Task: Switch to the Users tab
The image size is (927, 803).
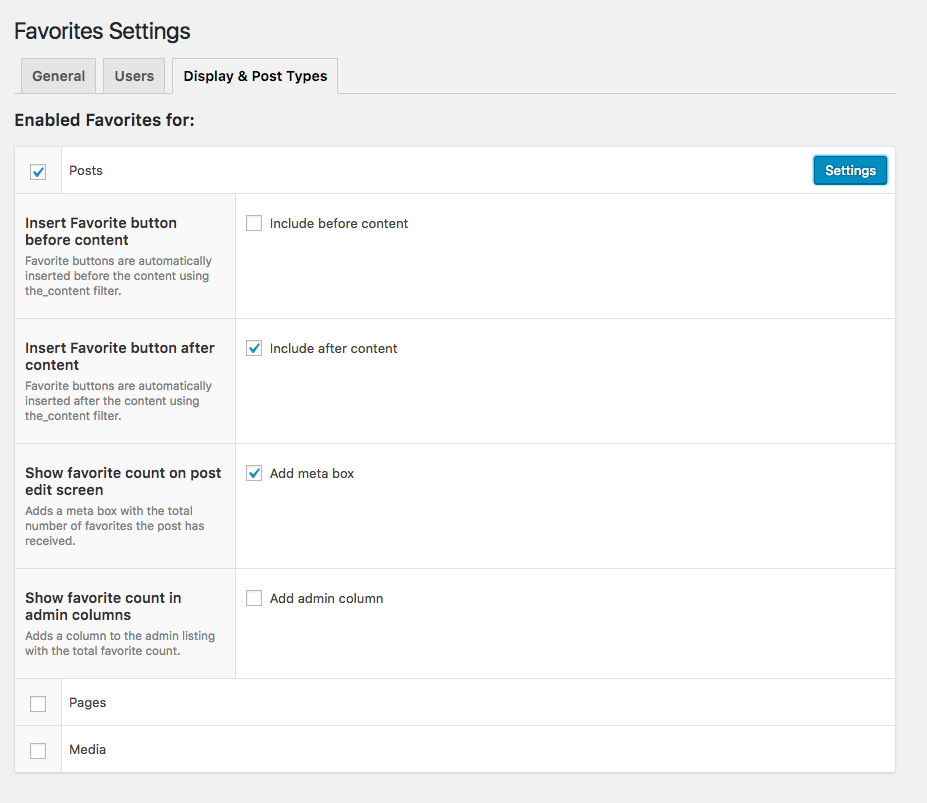Action: [134, 76]
